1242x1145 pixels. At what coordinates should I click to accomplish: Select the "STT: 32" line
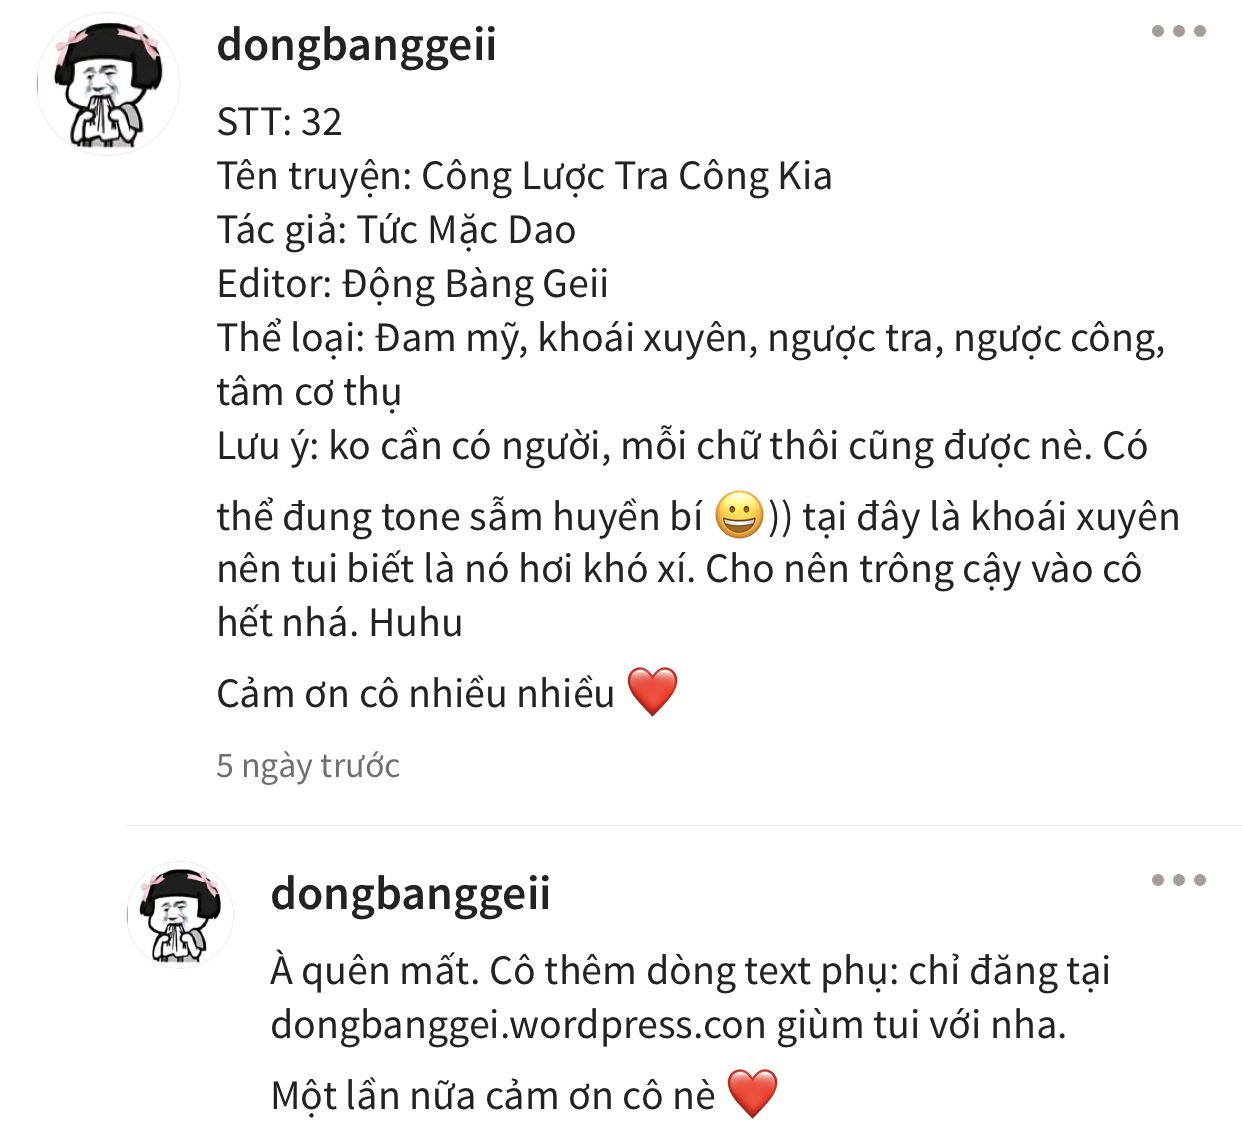(279, 122)
